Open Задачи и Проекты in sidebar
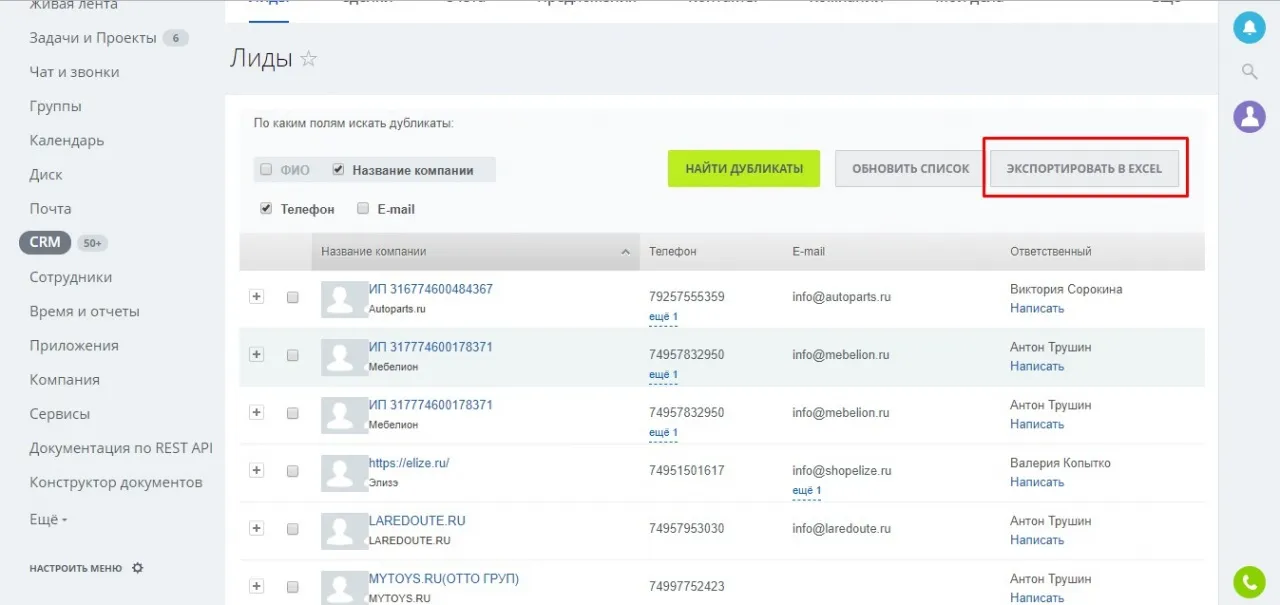This screenshot has width=1280, height=605. click(x=93, y=38)
